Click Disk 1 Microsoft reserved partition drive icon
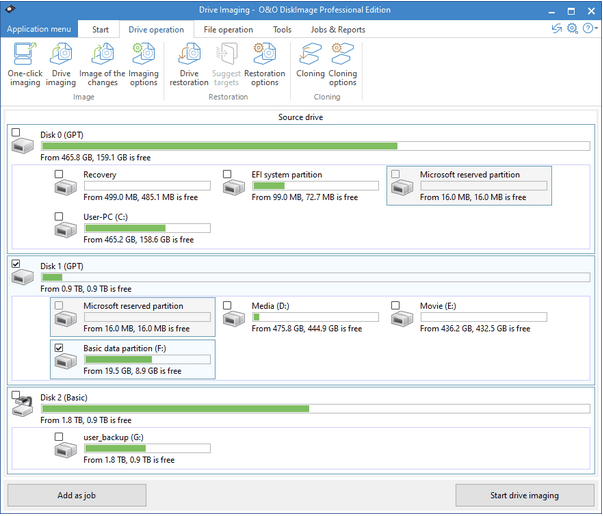Image resolution: width=603 pixels, height=516 pixels. tap(65, 319)
